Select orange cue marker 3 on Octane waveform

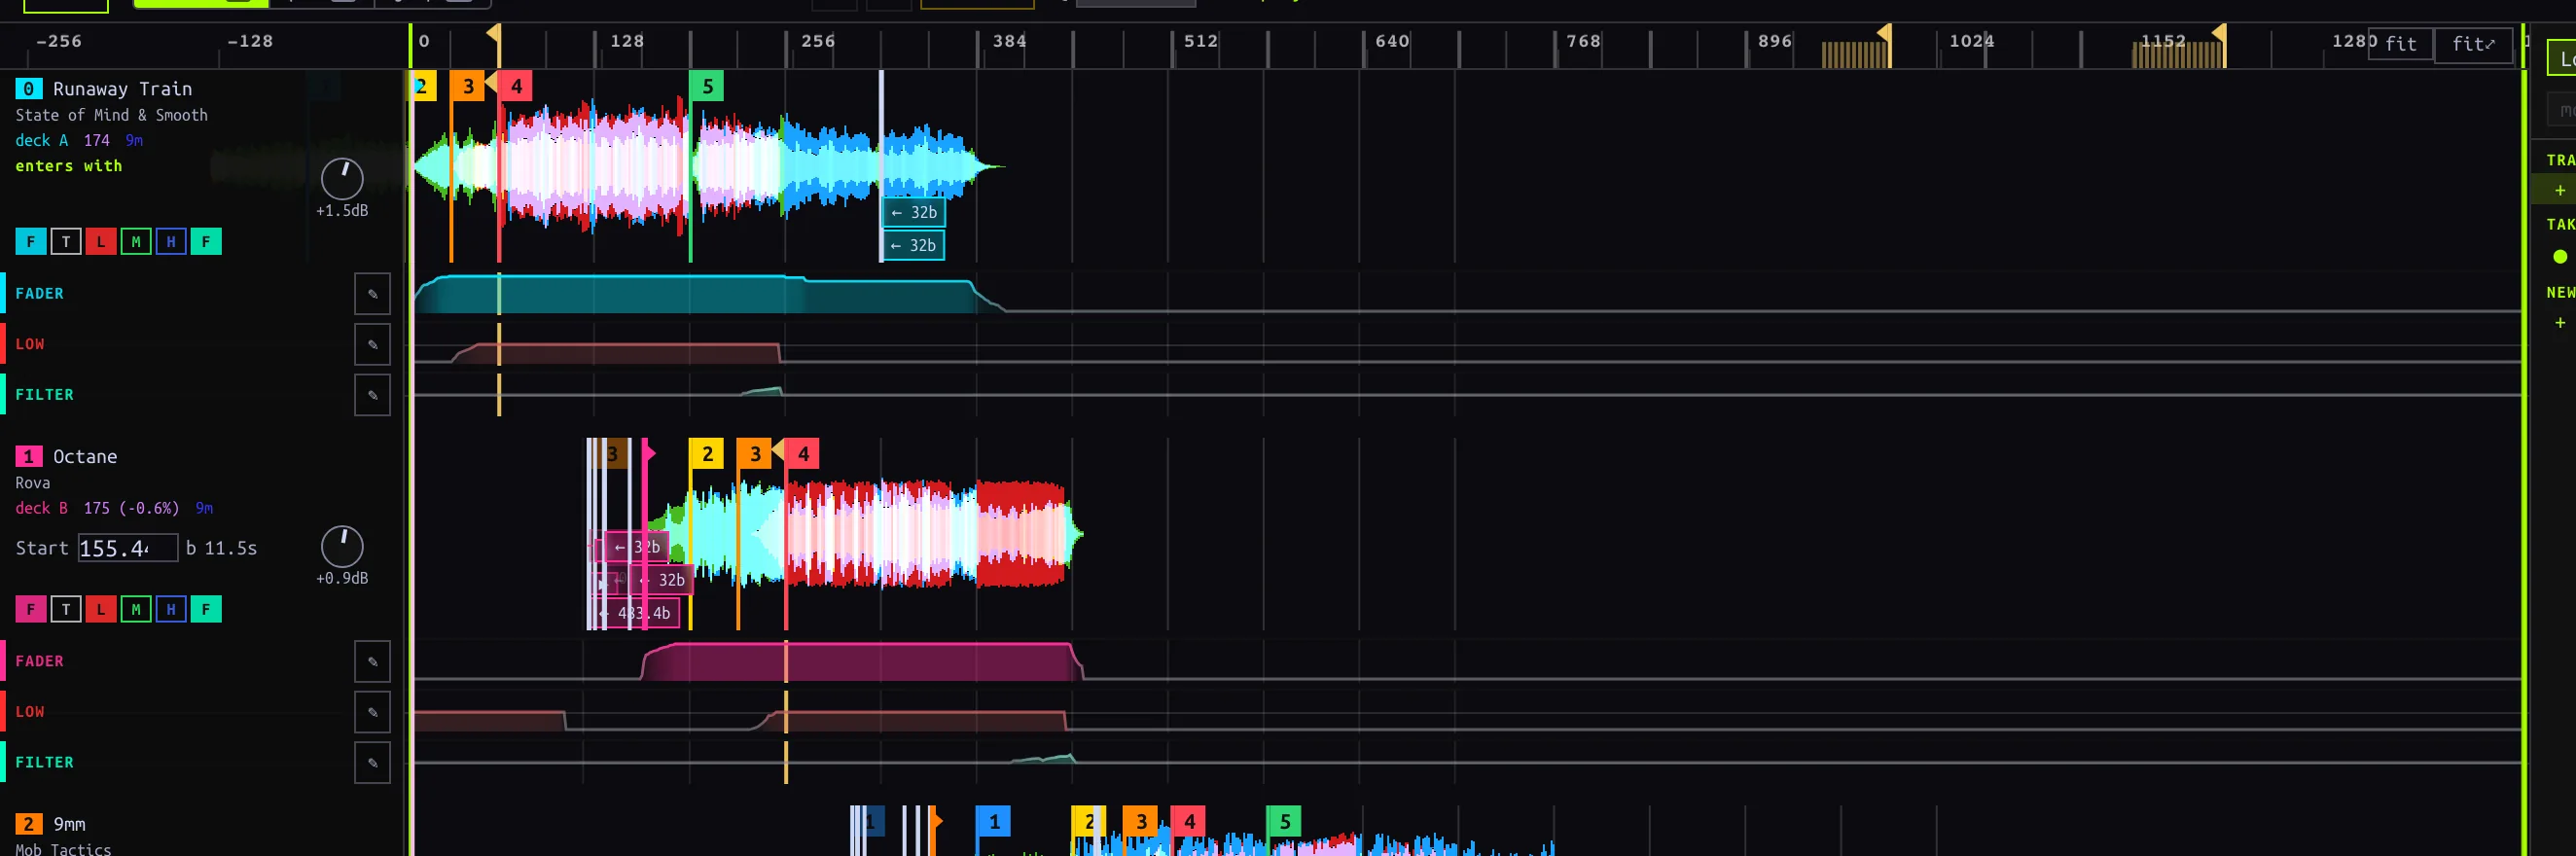(755, 454)
